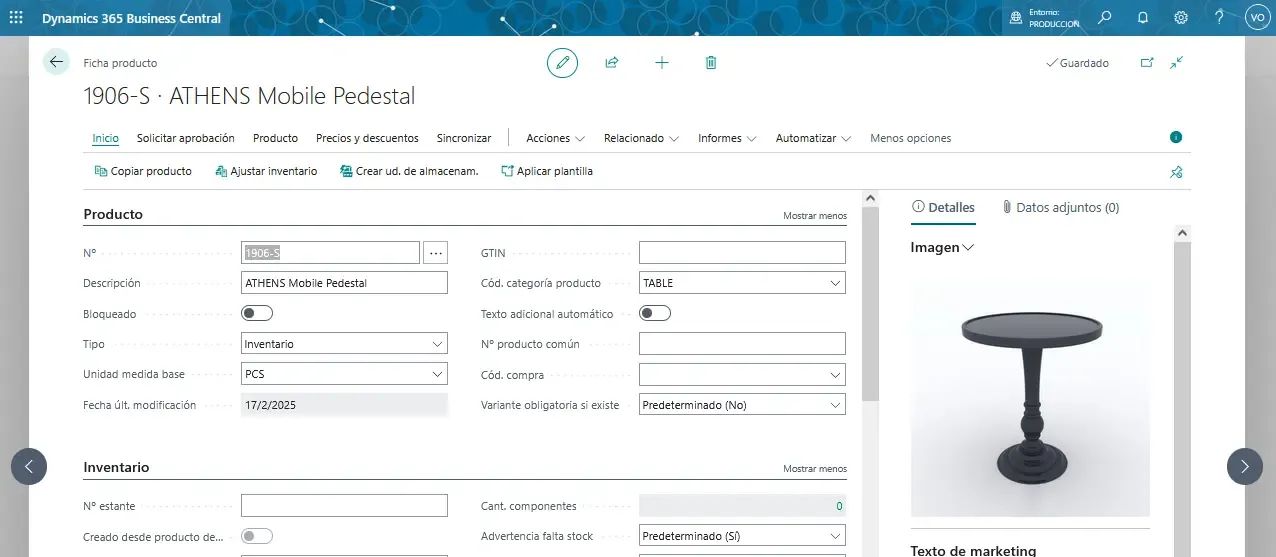
Task: Open the settings gear icon
Action: [1181, 17]
